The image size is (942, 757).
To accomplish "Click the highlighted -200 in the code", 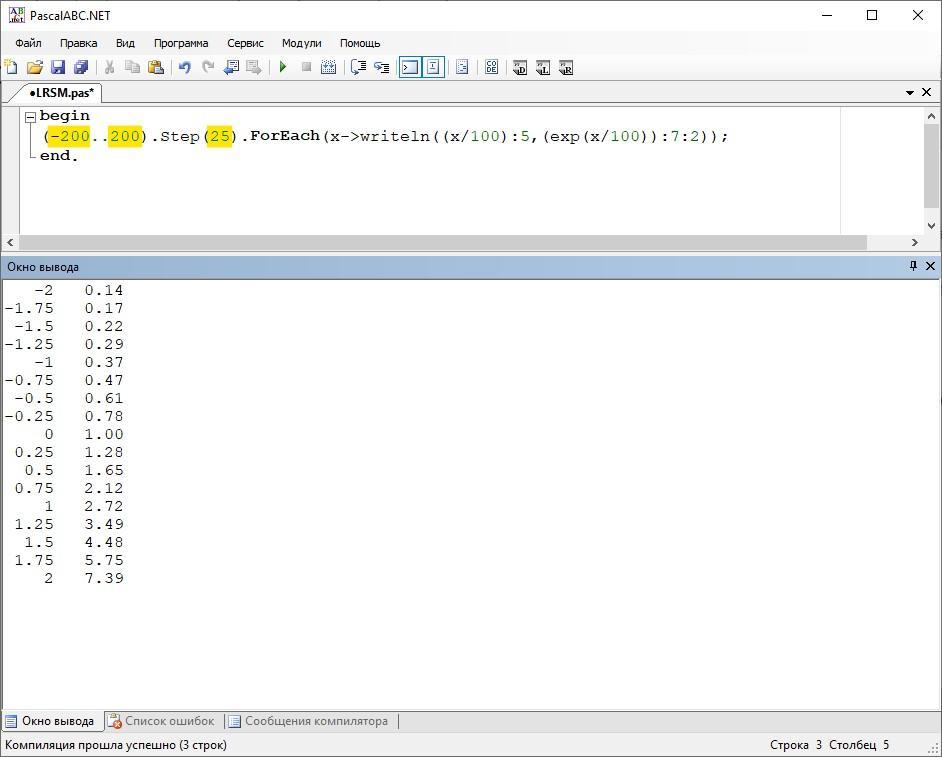I will click(x=68, y=136).
